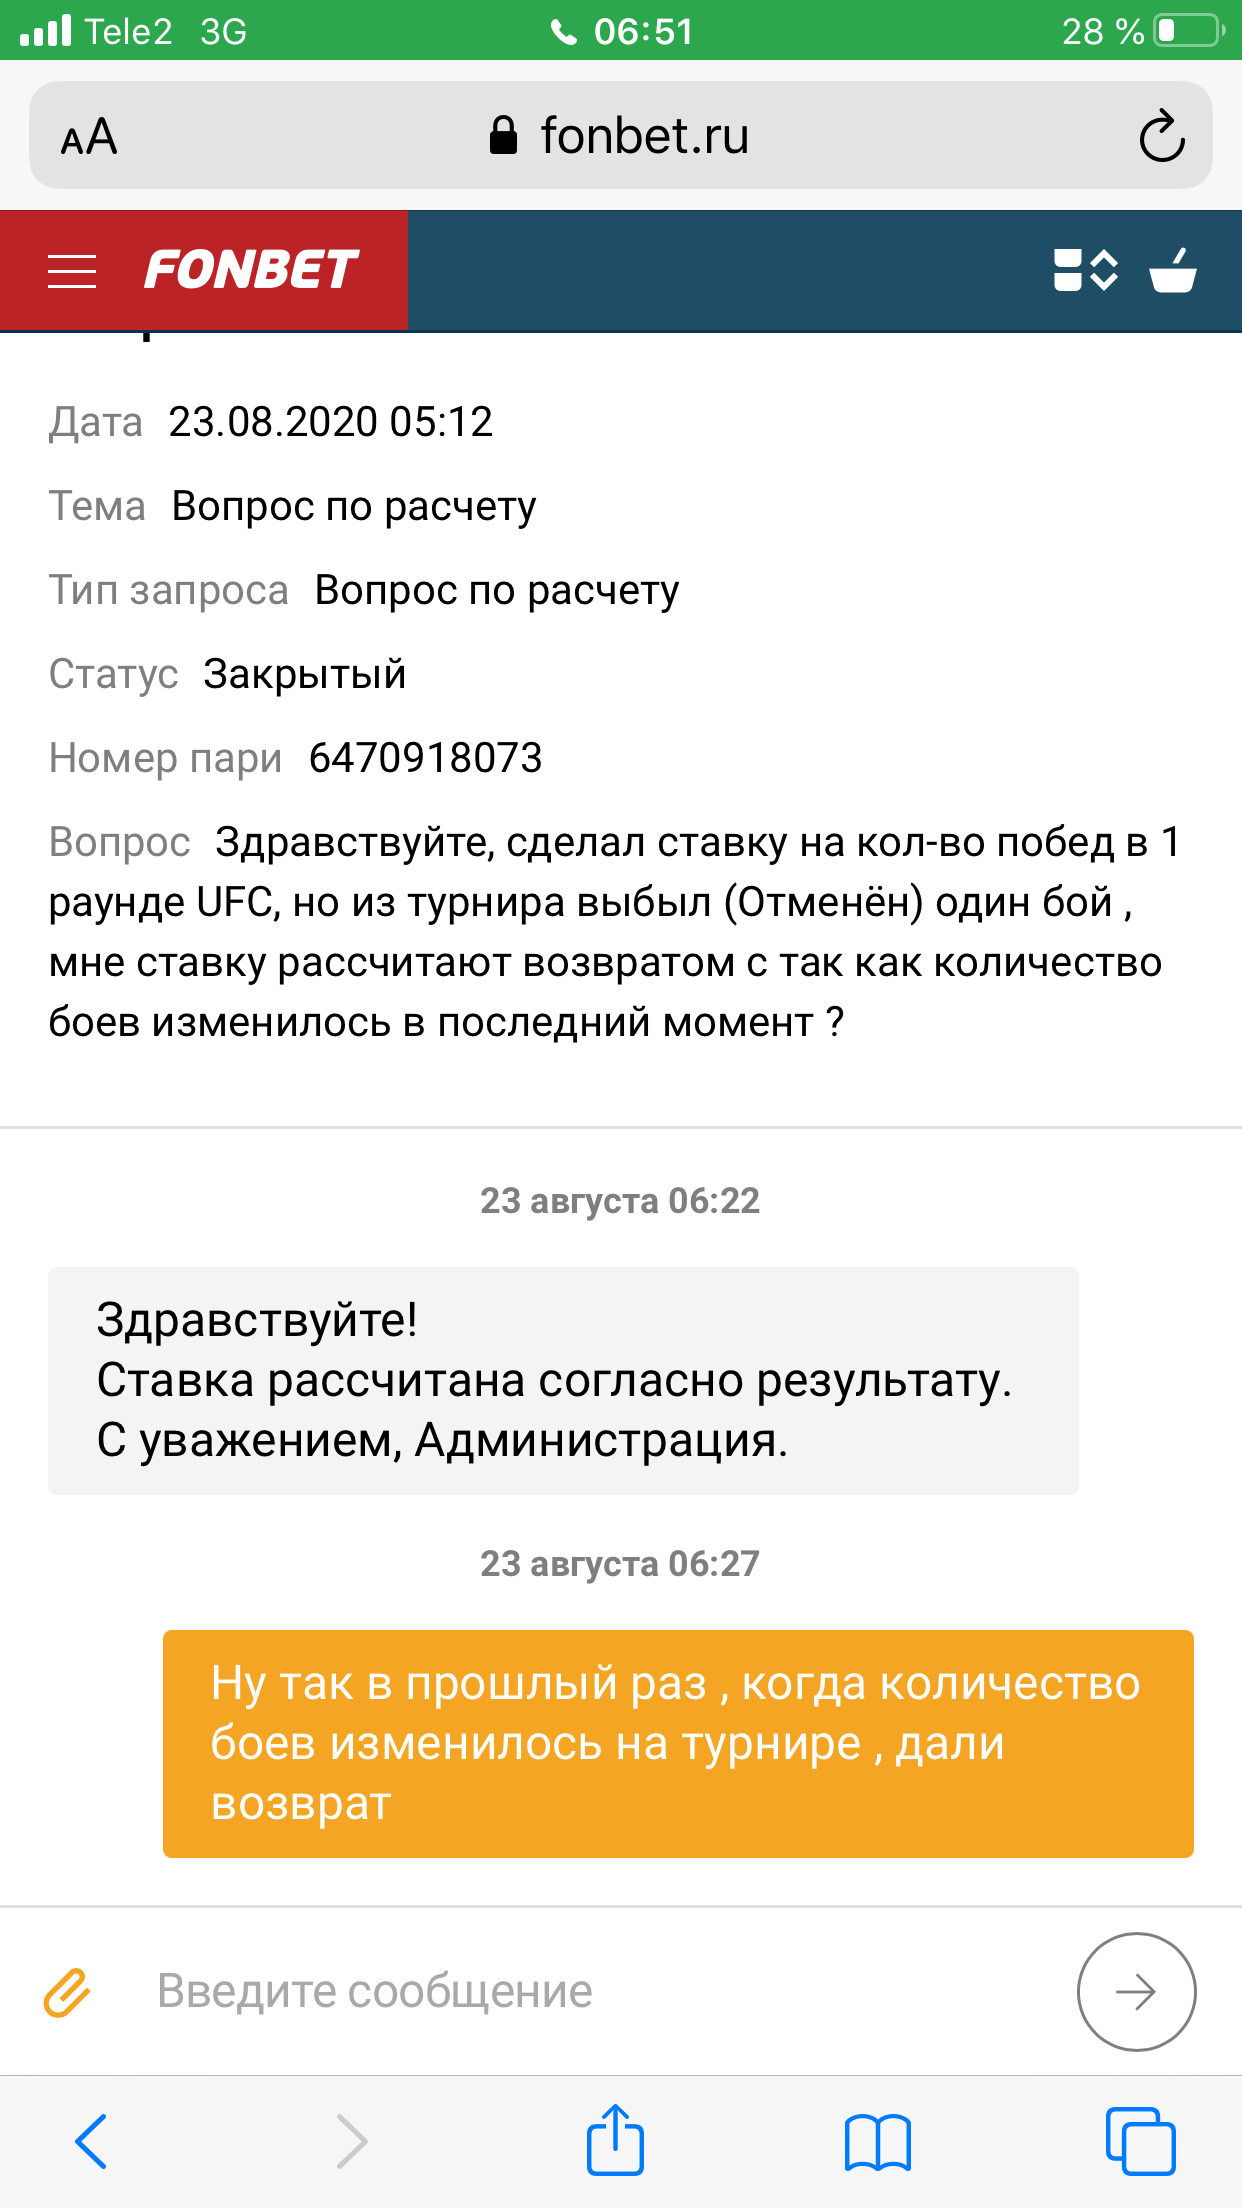
Task: Tap the administration reply message bubble
Action: pyautogui.click(x=563, y=1380)
